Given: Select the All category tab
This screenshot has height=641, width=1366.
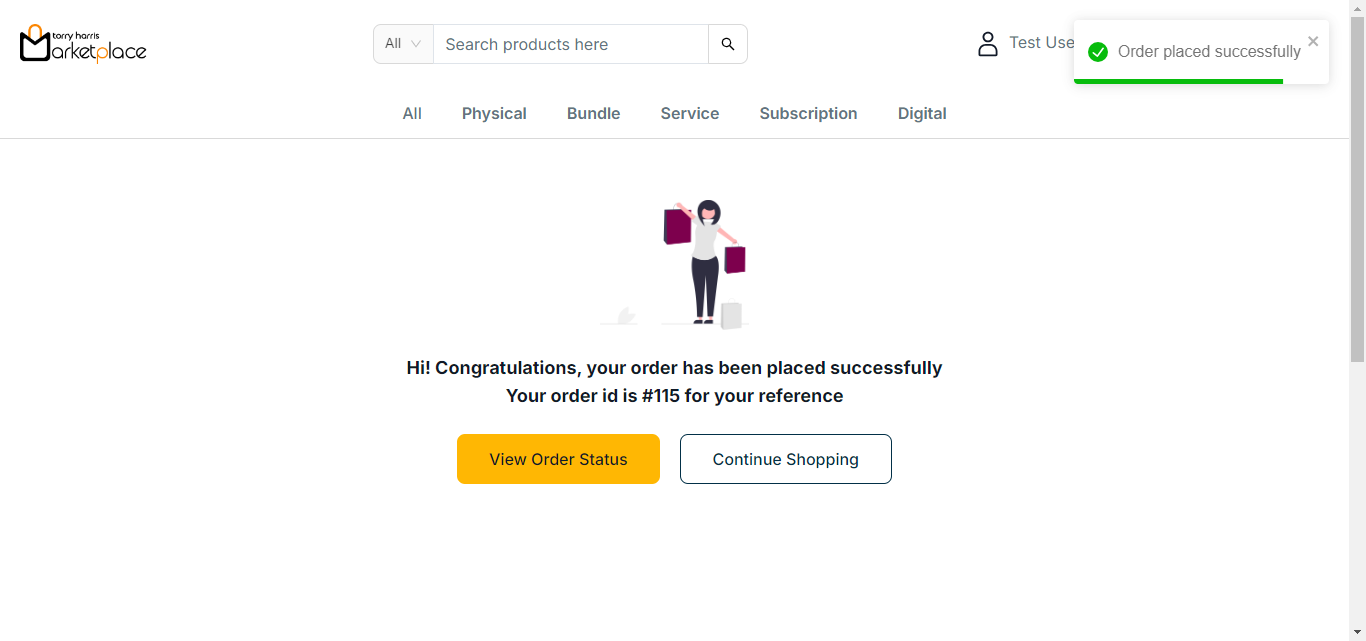Looking at the screenshot, I should click(x=412, y=114).
